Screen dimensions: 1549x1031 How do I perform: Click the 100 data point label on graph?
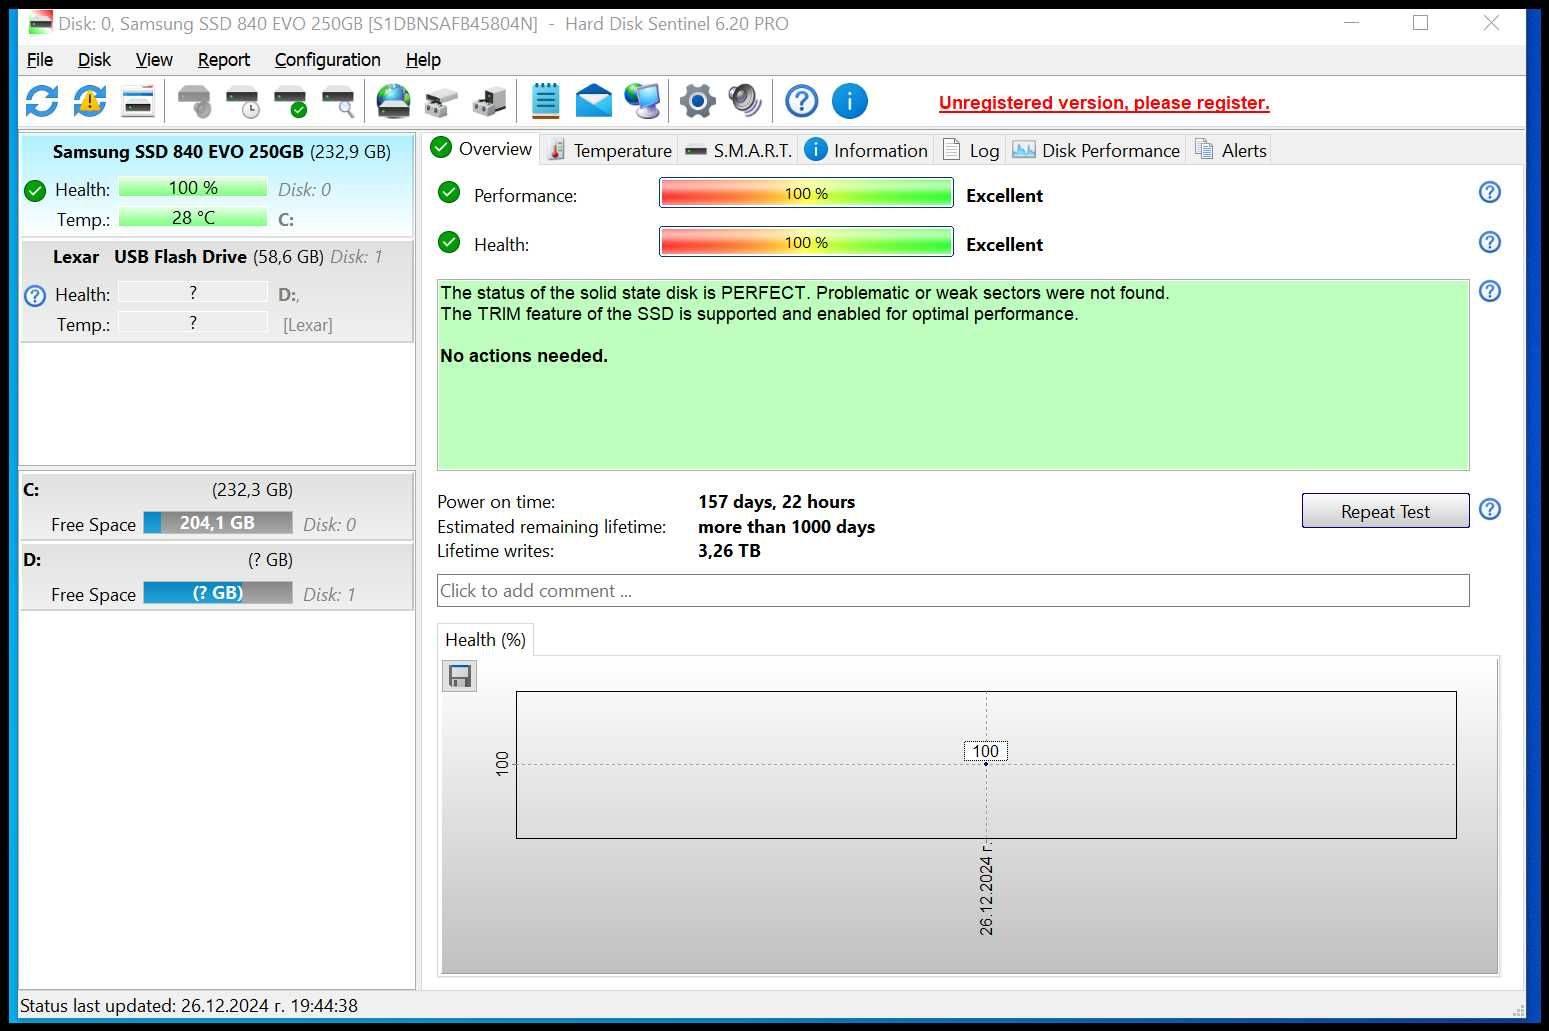985,751
